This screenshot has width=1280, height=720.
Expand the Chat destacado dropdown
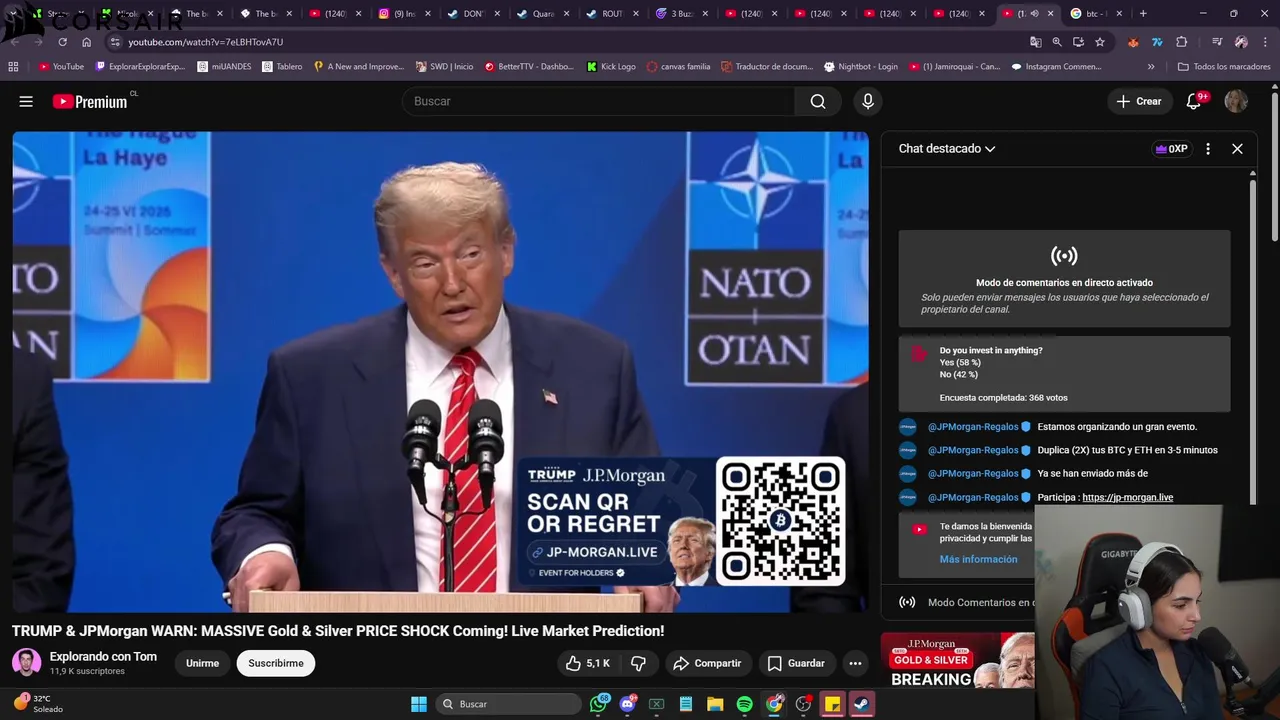[x=947, y=149]
